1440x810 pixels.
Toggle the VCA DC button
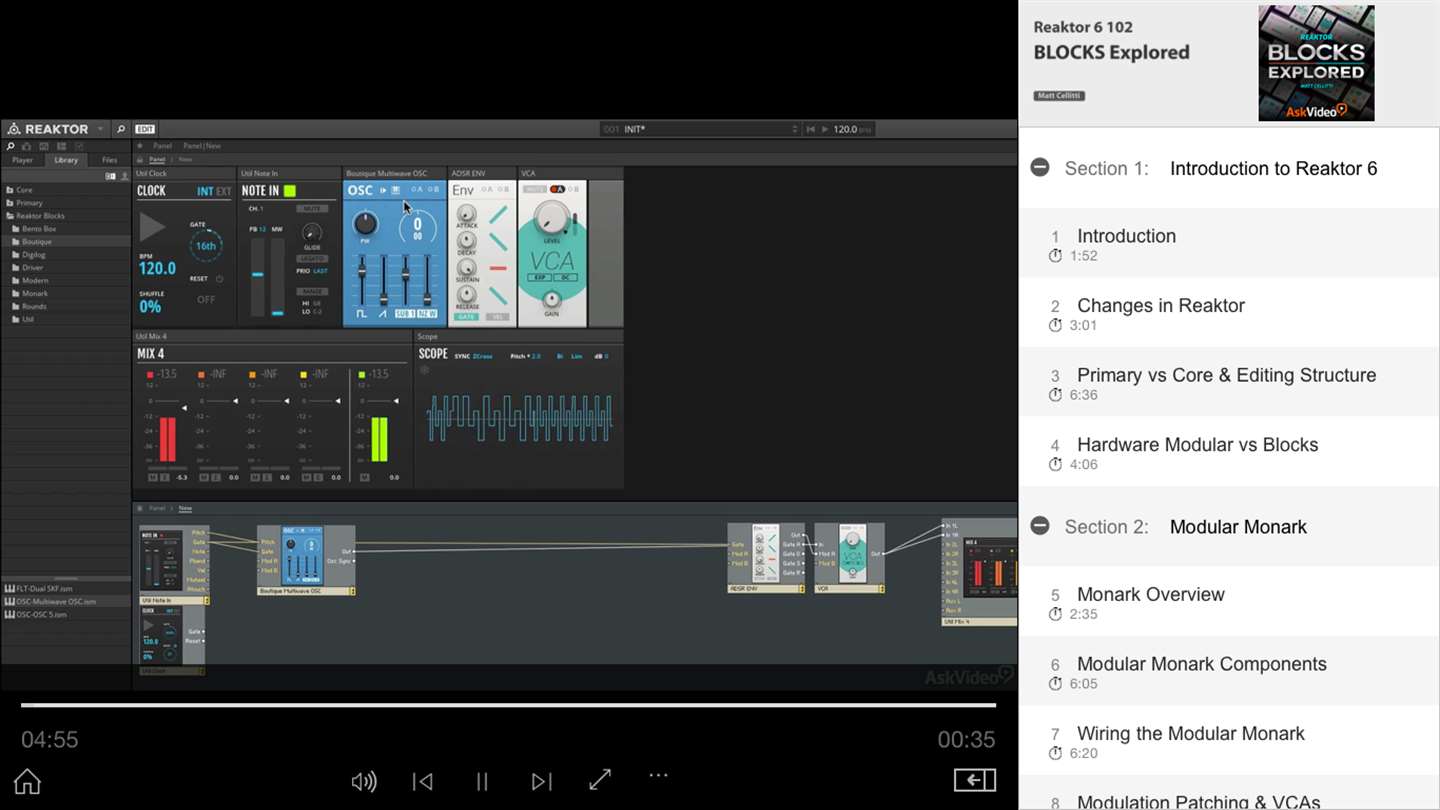565,277
